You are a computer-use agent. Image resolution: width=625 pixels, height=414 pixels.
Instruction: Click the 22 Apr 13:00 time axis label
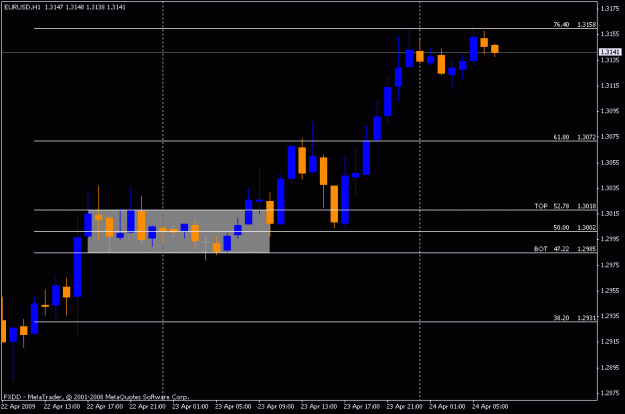click(62, 406)
